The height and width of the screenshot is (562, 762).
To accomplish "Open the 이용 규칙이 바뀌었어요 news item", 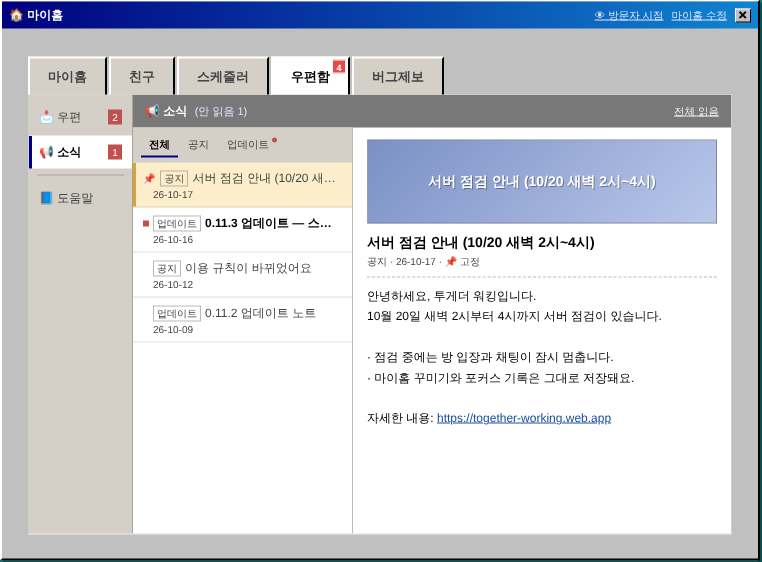I will (242, 275).
